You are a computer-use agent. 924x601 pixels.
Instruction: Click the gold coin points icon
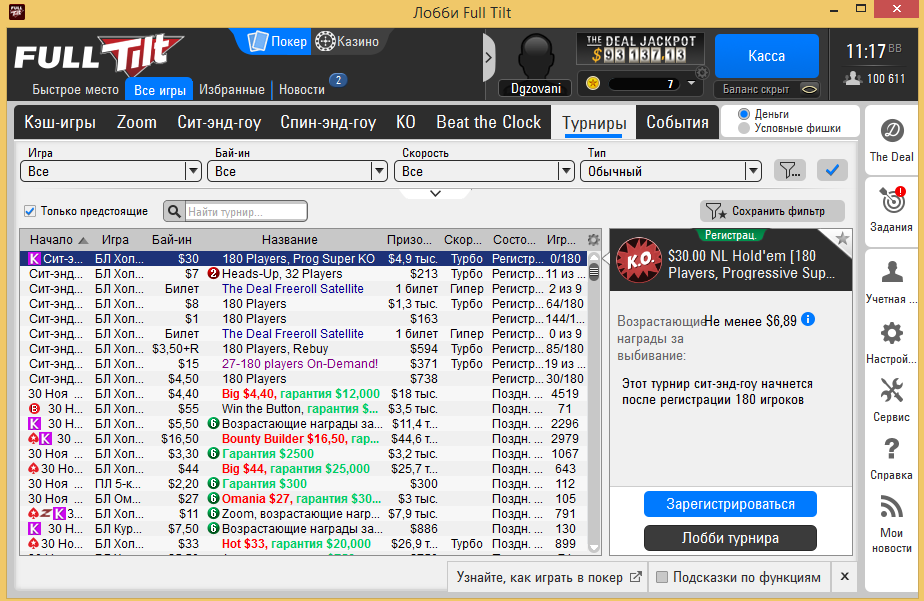593,84
